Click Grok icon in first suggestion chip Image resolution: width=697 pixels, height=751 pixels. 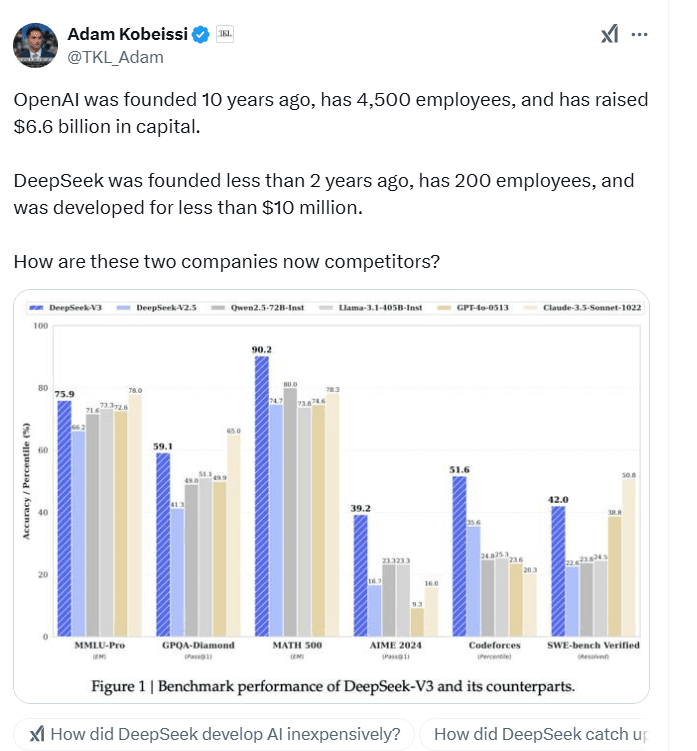coord(36,734)
